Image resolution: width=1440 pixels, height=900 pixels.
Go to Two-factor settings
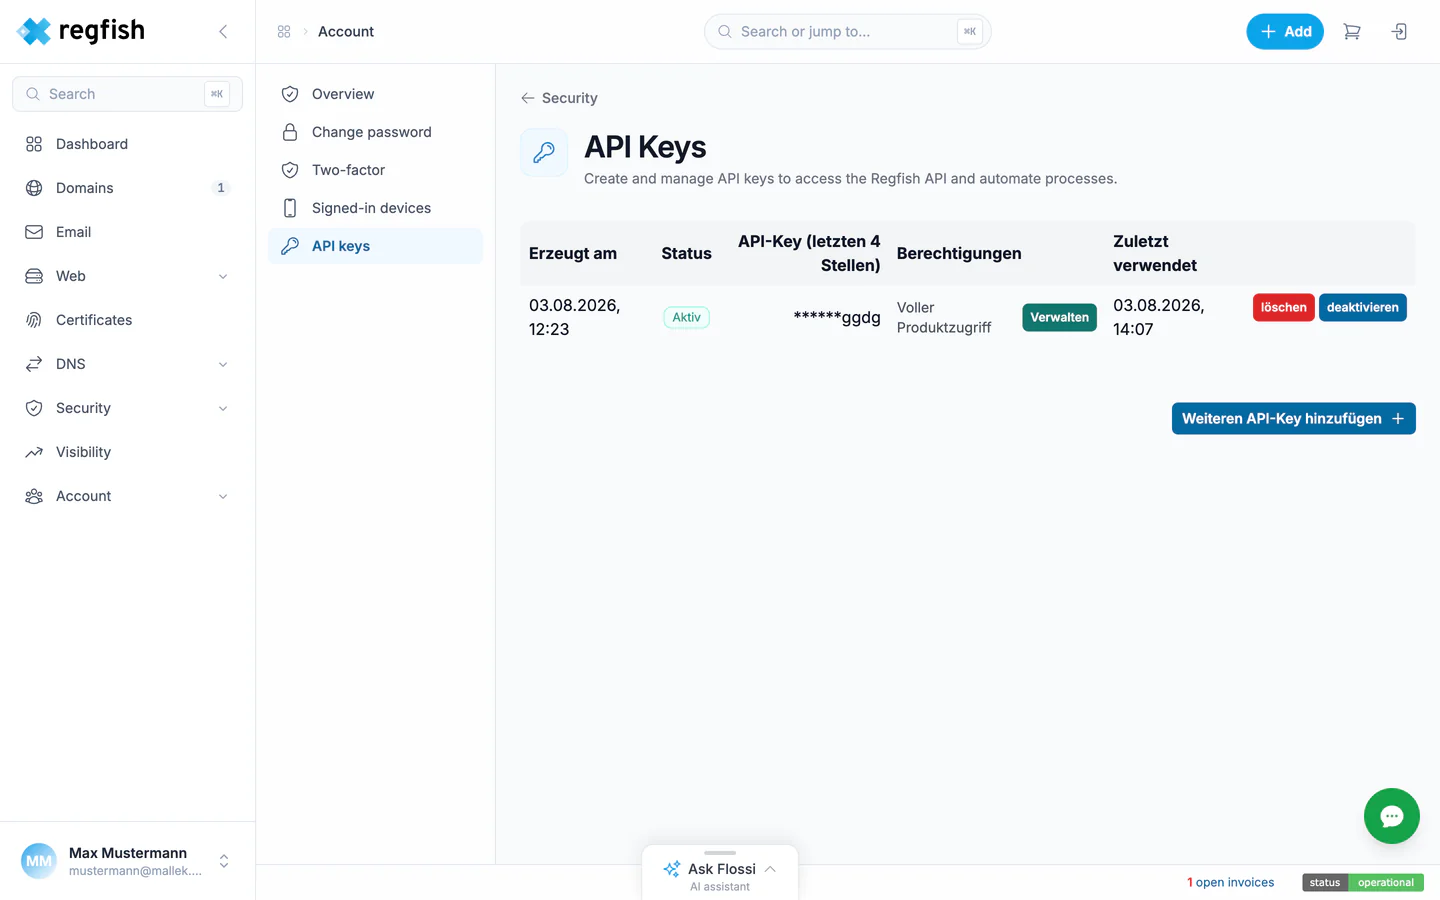tap(375, 170)
